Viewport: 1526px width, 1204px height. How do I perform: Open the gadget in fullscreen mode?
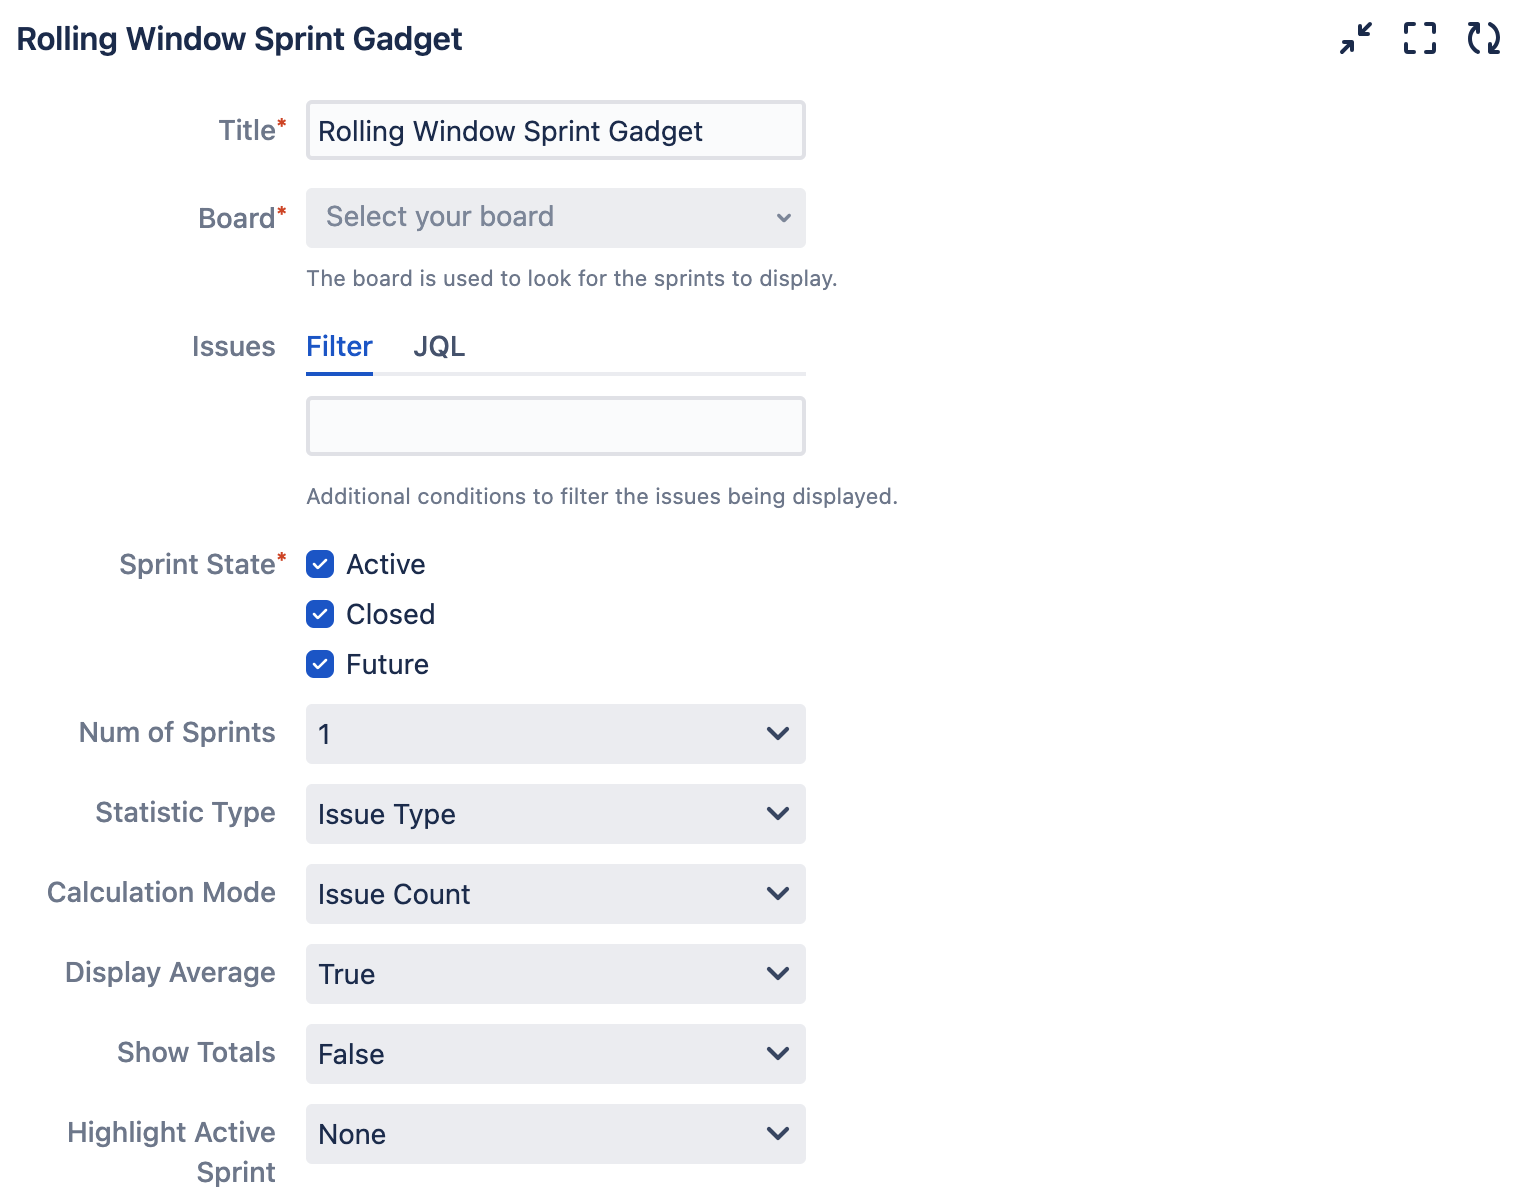click(1419, 39)
